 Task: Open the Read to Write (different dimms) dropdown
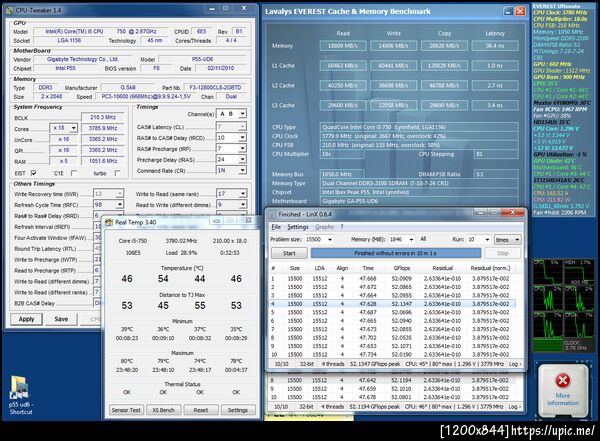(x=242, y=205)
